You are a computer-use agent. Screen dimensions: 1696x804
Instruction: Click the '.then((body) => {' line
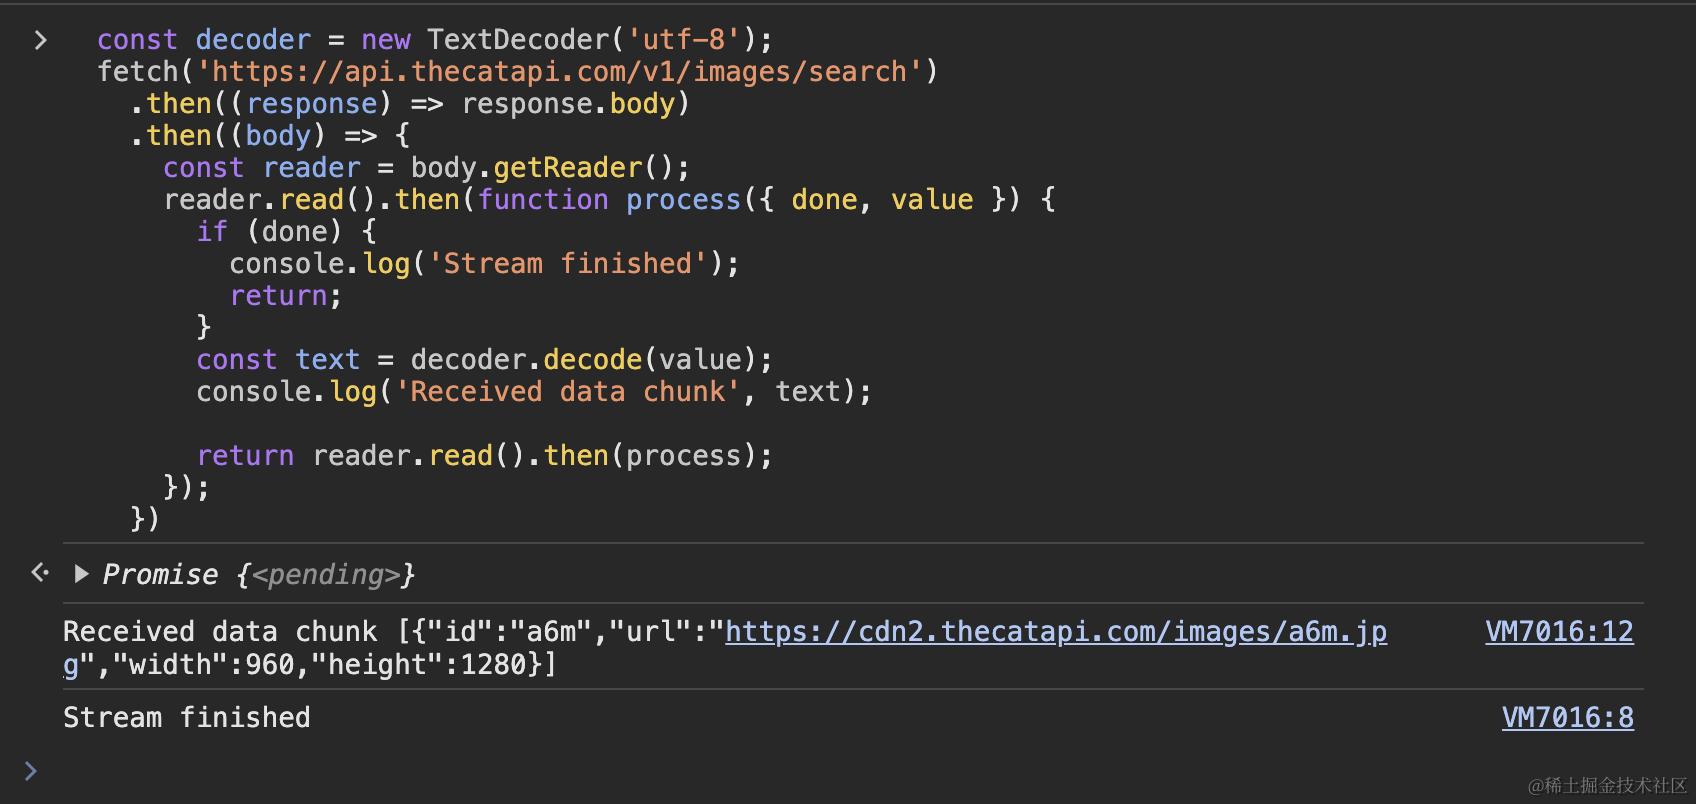click(270, 136)
